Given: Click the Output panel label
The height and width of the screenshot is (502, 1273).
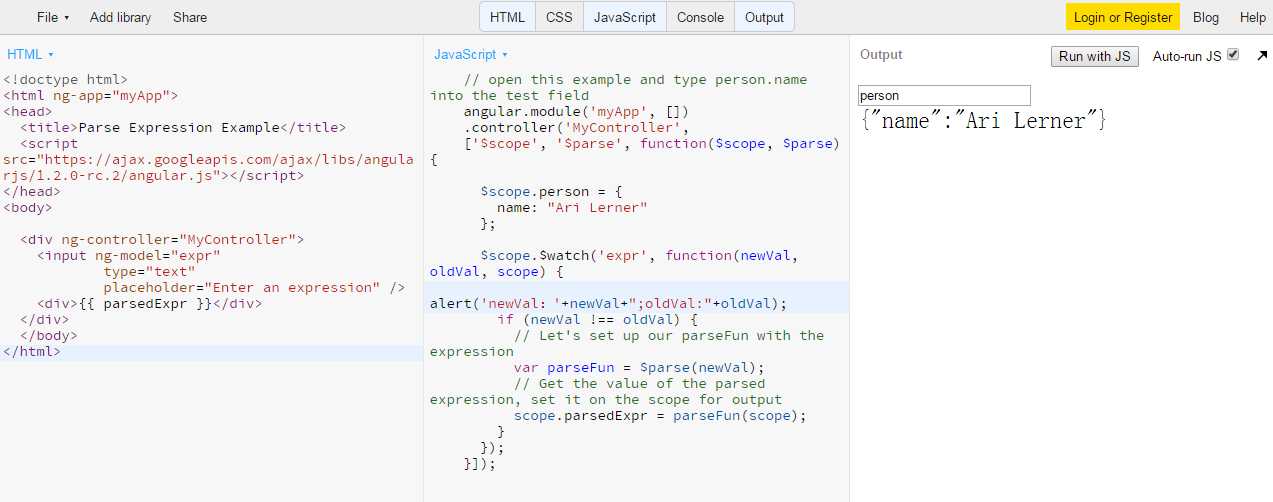Looking at the screenshot, I should (881, 55).
